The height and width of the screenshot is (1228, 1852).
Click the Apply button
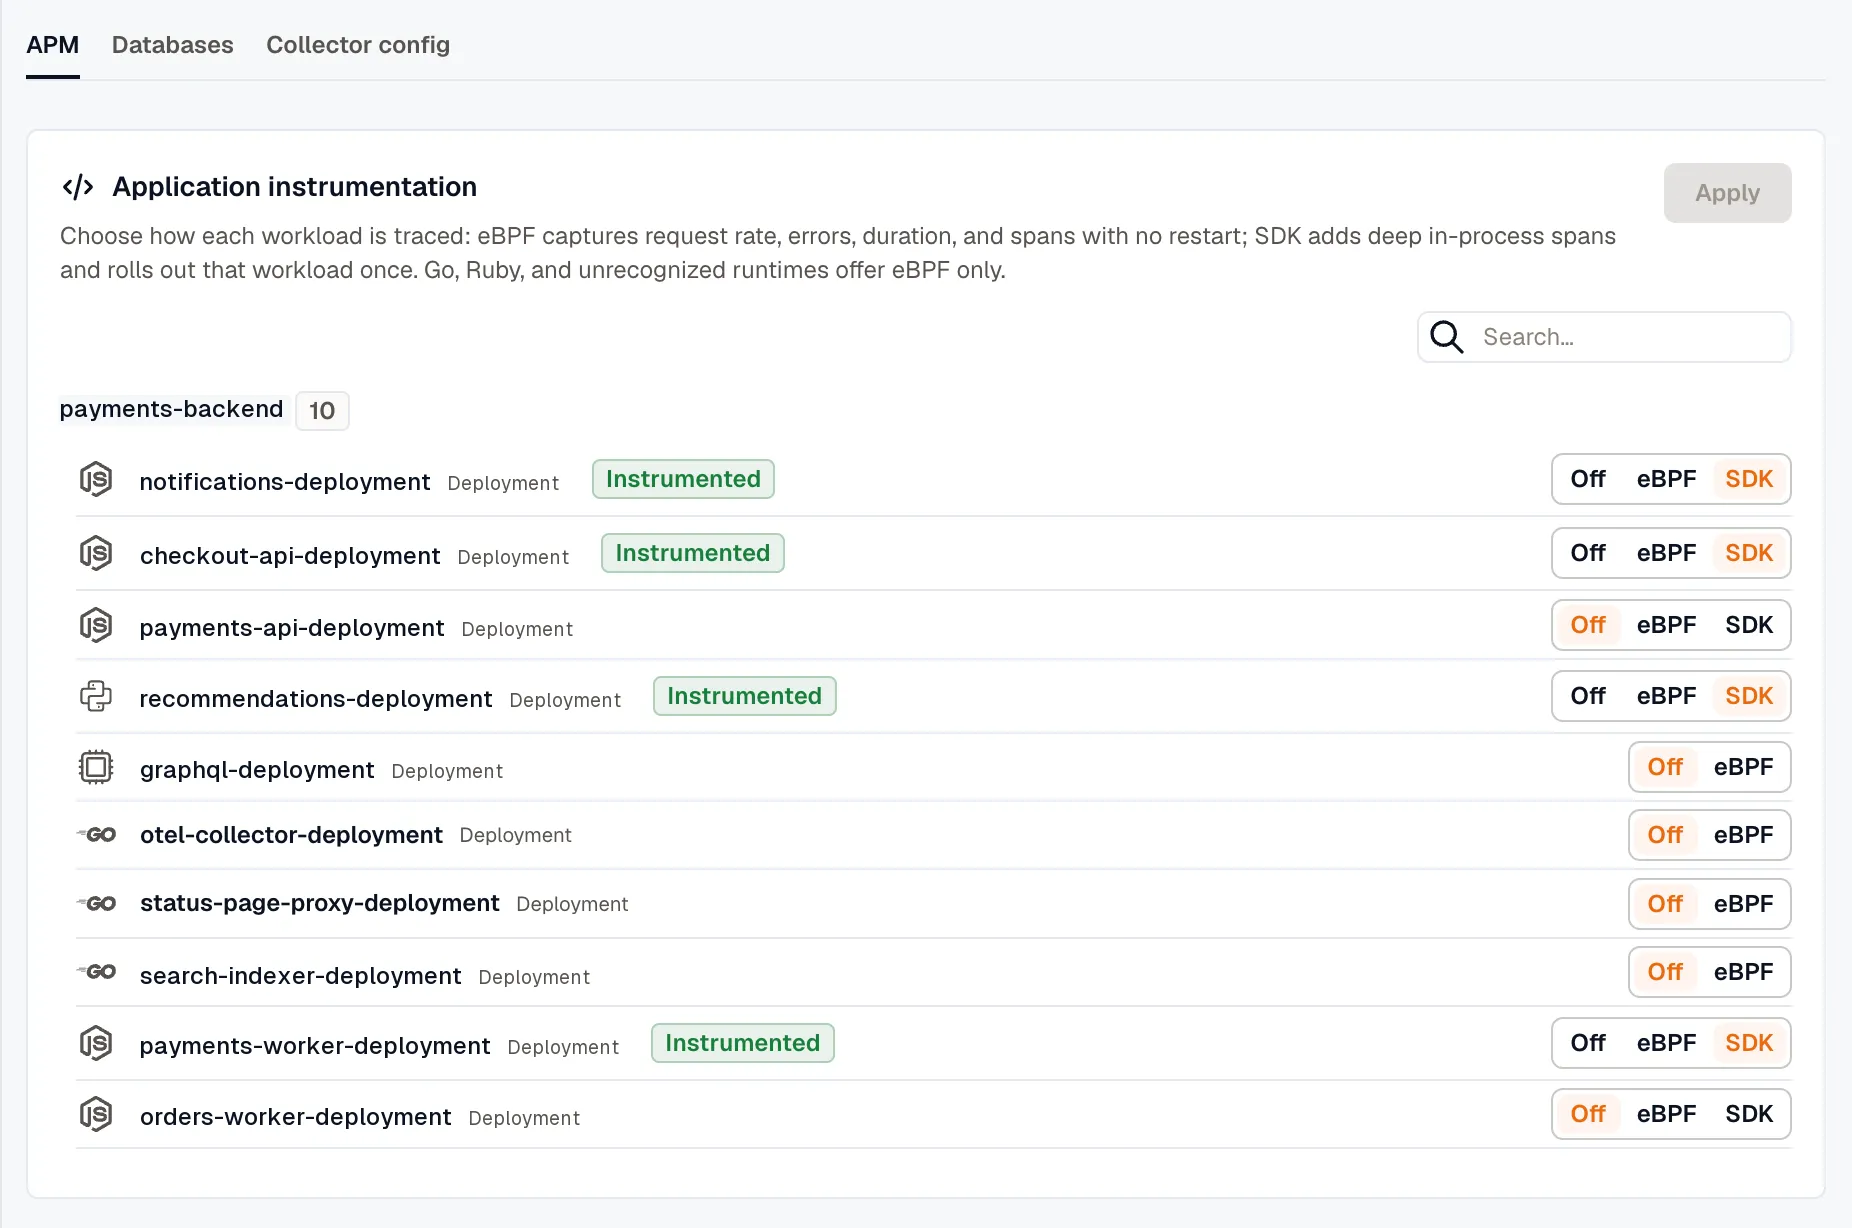[1727, 193]
